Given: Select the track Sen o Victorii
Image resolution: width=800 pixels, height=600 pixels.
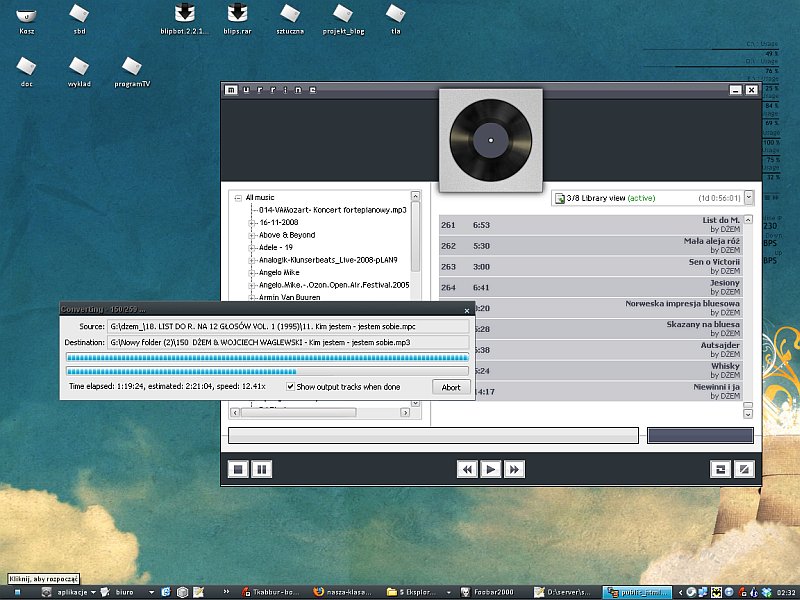Looking at the screenshot, I should point(590,266).
